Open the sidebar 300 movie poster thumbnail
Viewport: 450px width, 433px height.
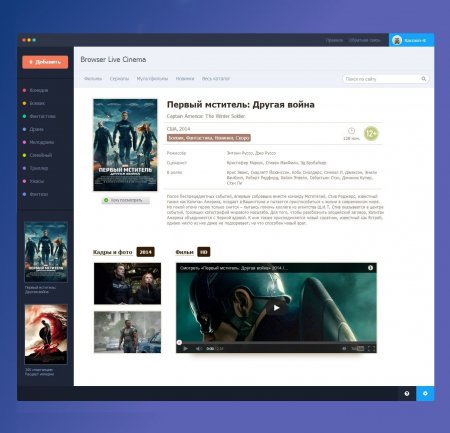click(46, 334)
